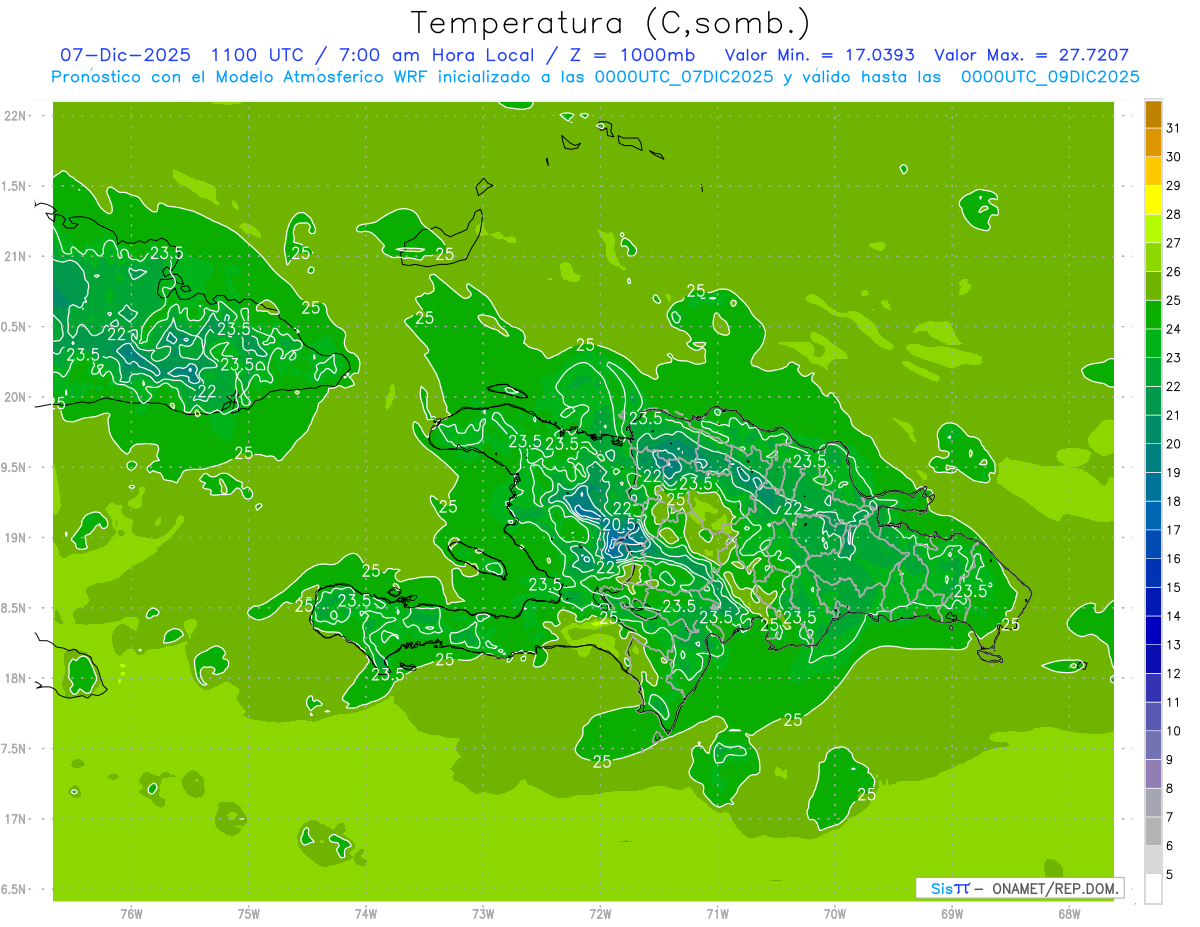The image size is (1200, 927).
Task: Click longitude label '71W'
Action: coord(717,914)
